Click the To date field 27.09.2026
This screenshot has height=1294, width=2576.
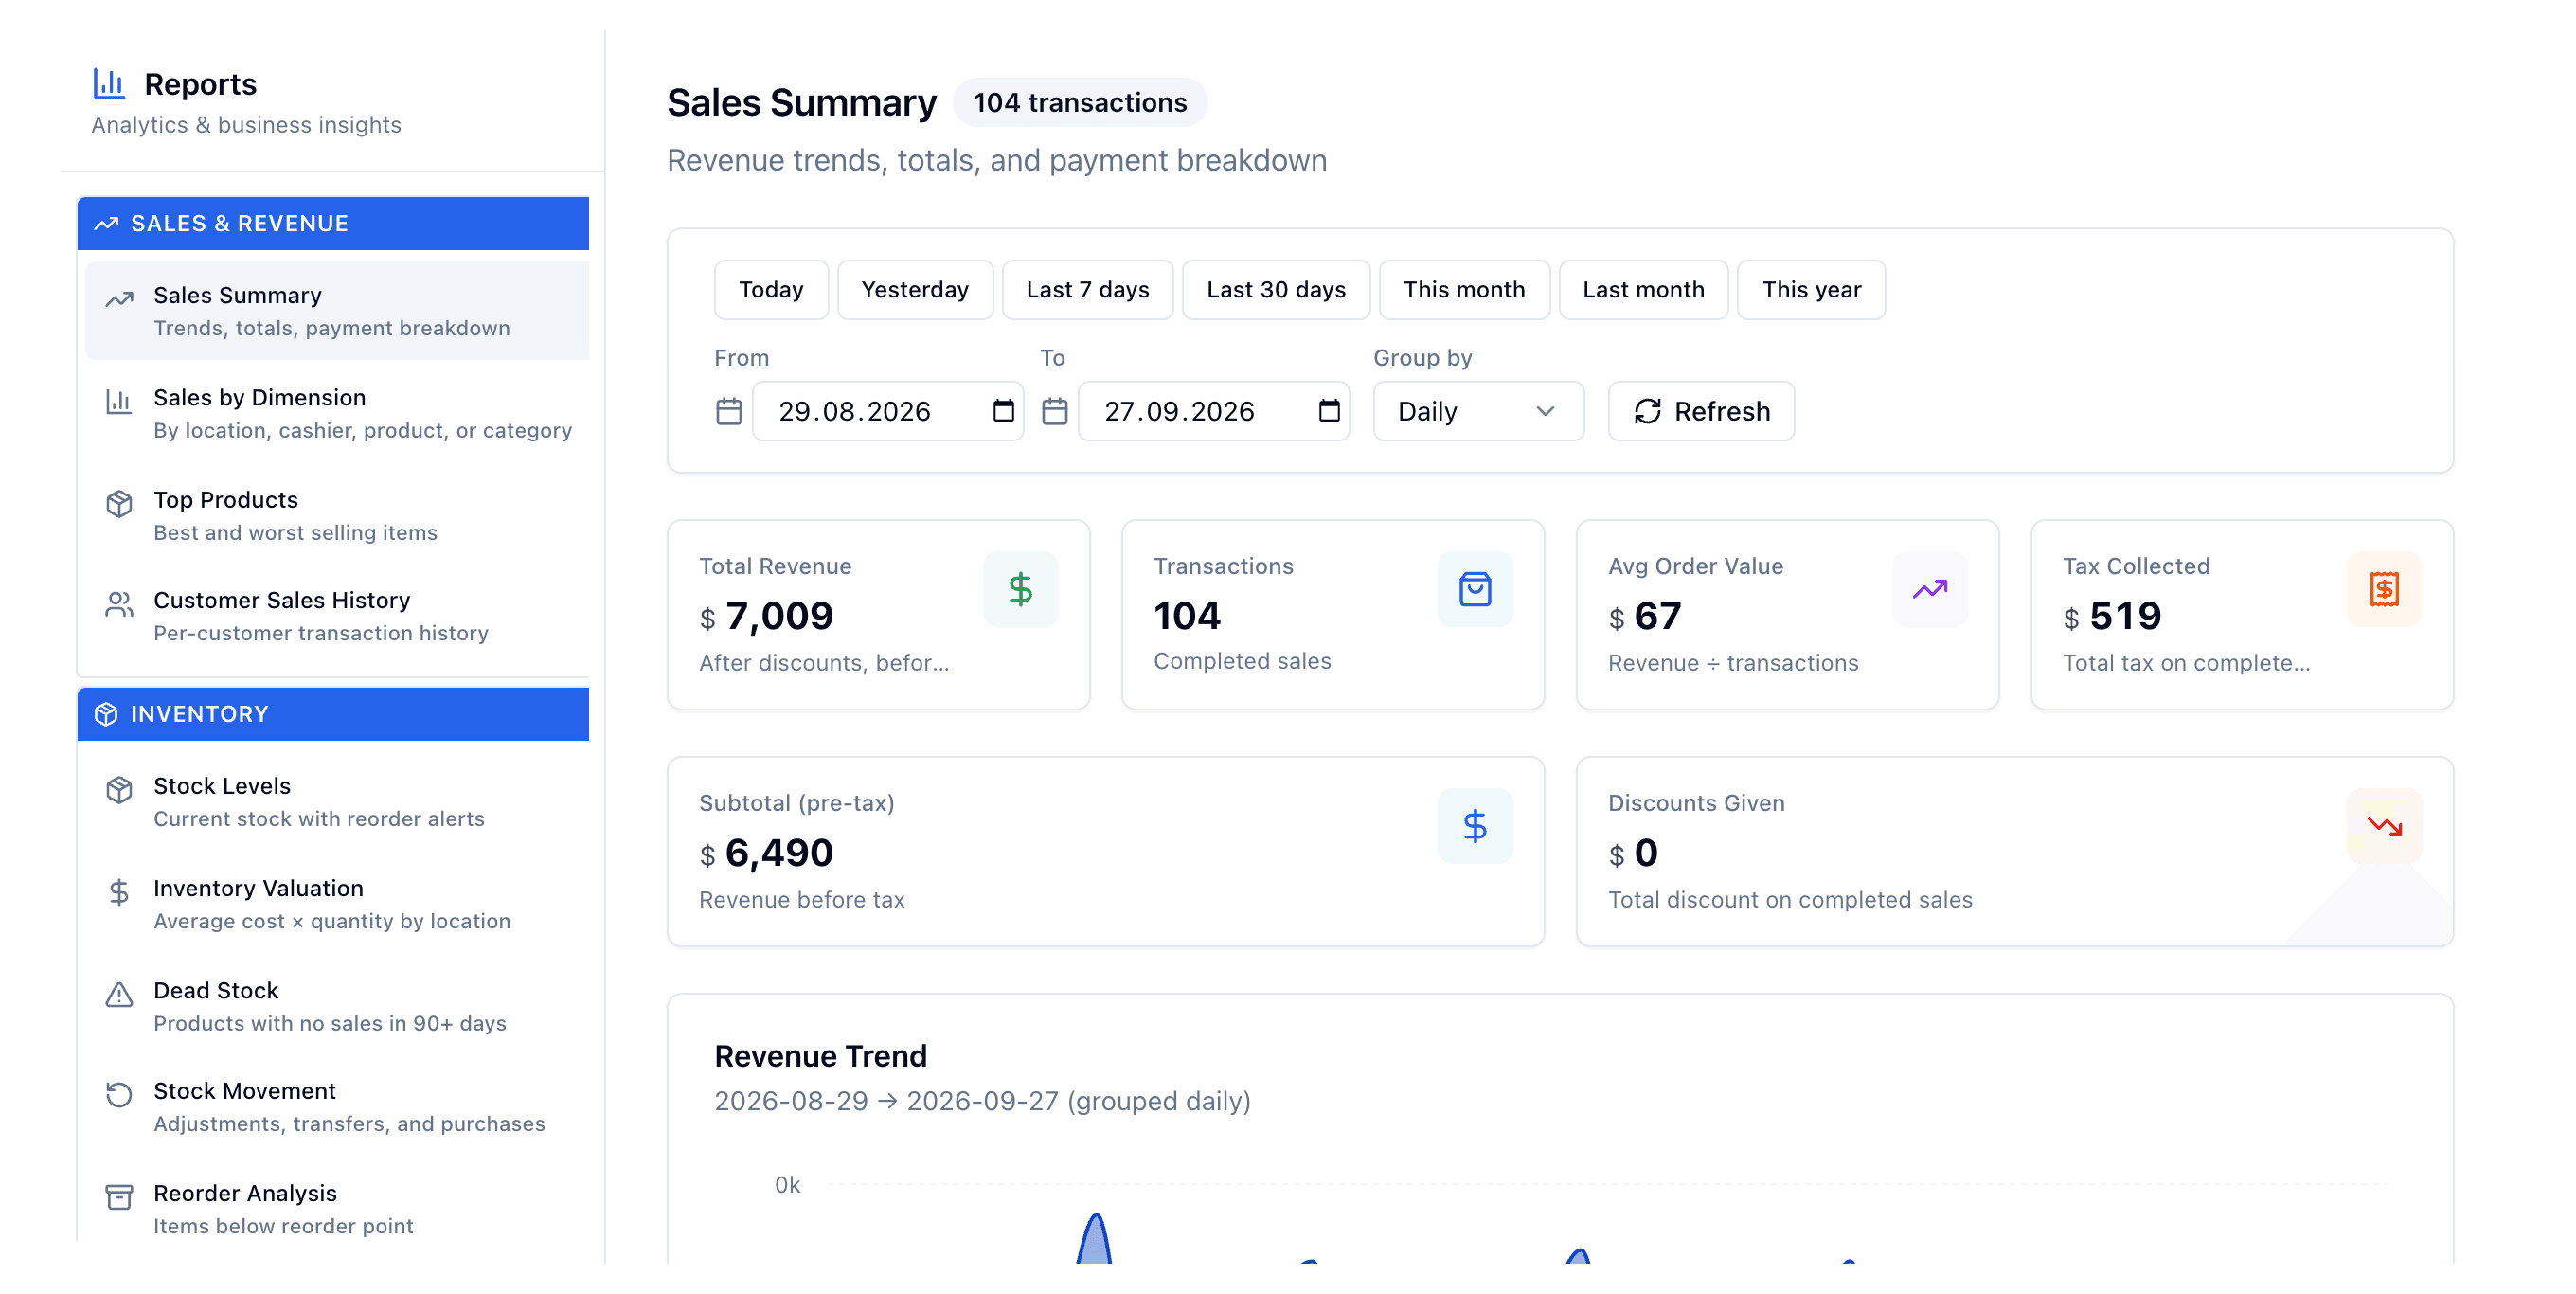[x=1214, y=411]
